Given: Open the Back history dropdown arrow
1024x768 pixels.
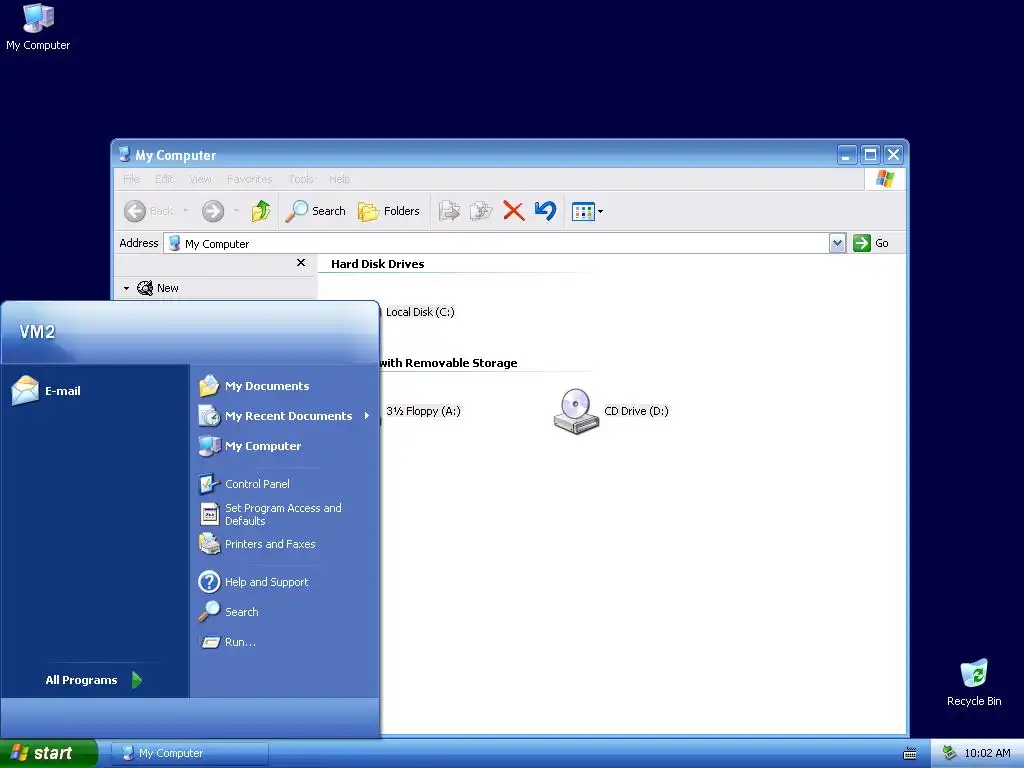Looking at the screenshot, I should 186,211.
